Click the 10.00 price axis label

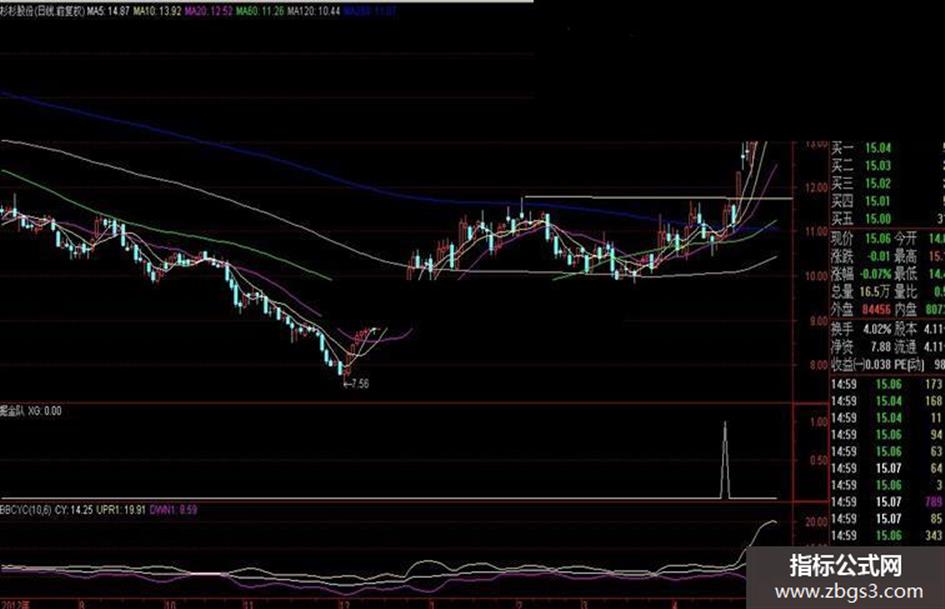[x=817, y=276]
